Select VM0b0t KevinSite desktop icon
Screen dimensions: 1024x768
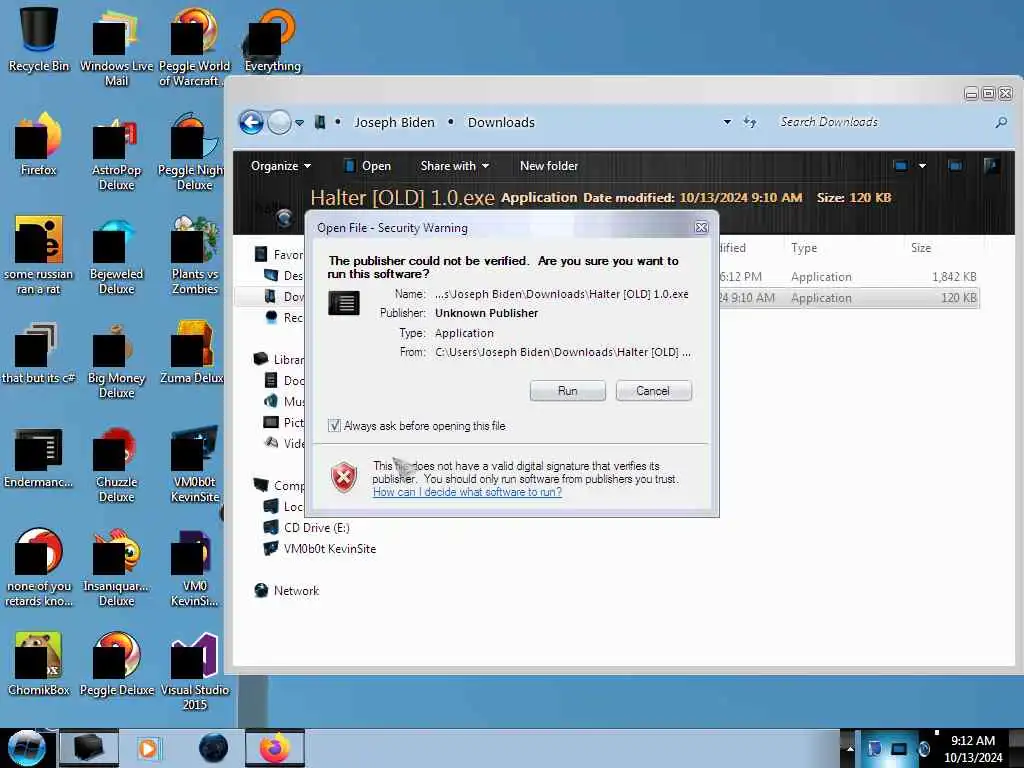coord(195,464)
